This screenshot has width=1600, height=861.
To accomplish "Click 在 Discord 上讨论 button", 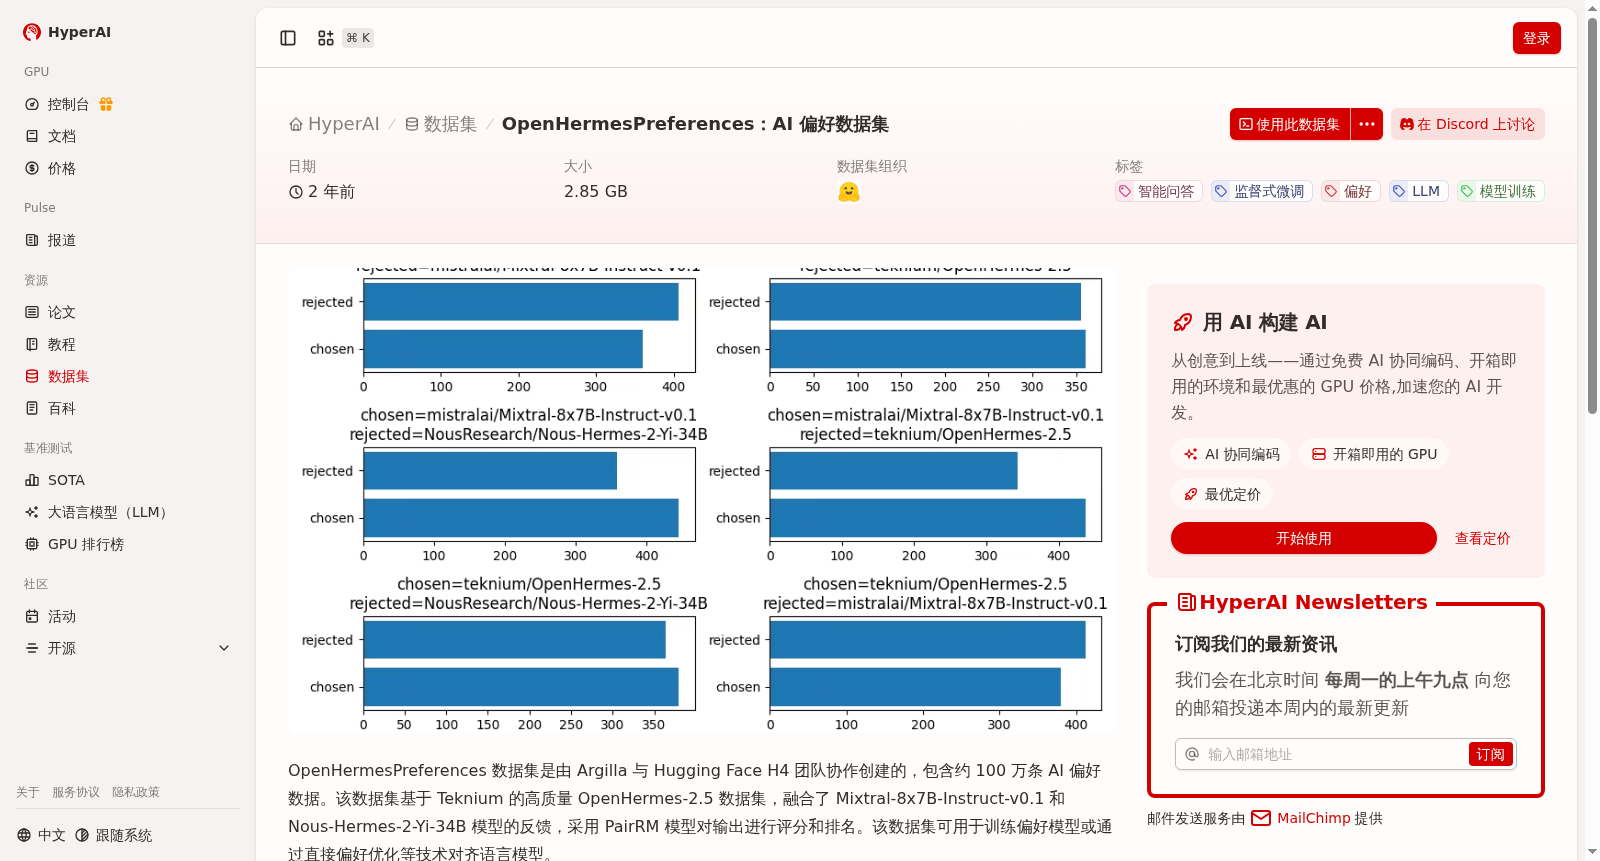I will pos(1468,124).
